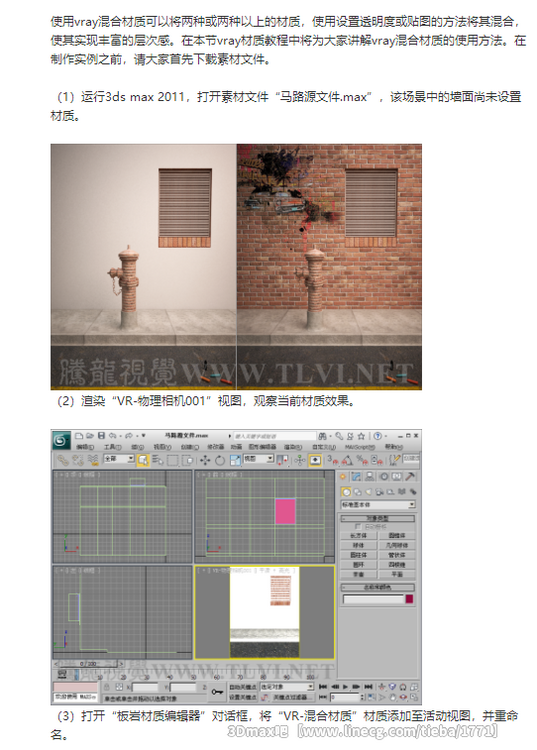
Task: Click the Go to Start playback button
Action: point(322,687)
